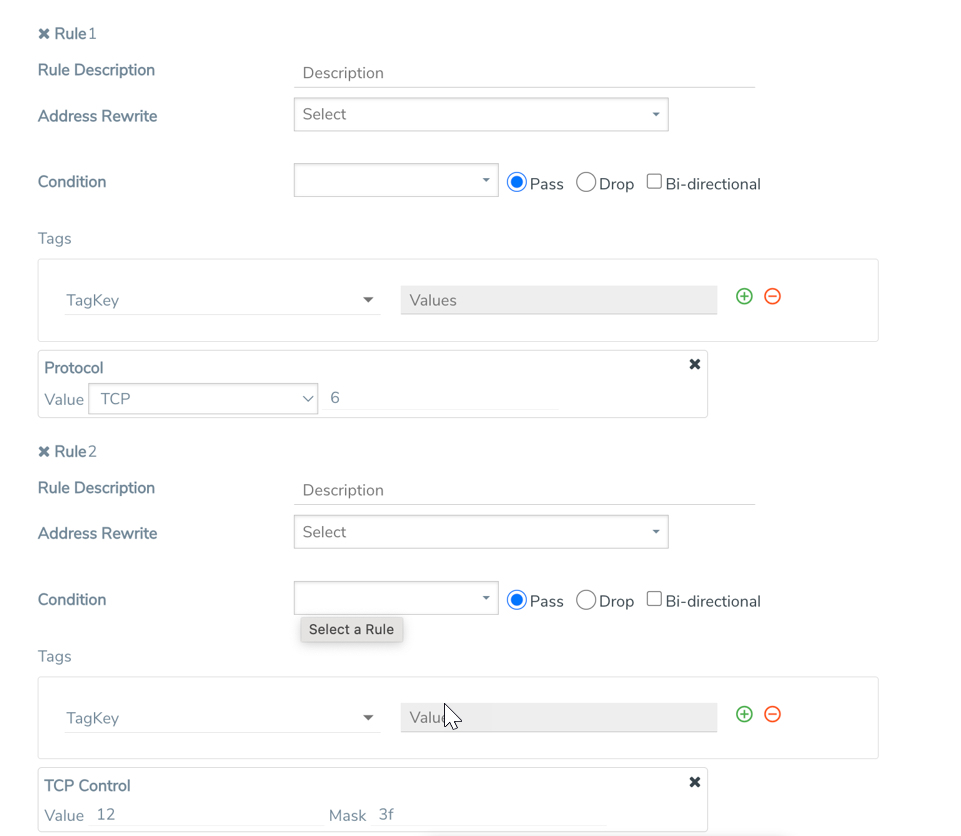Remove Rule 1 using its X icon
Image resolution: width=961 pixels, height=836 pixels.
[44, 34]
